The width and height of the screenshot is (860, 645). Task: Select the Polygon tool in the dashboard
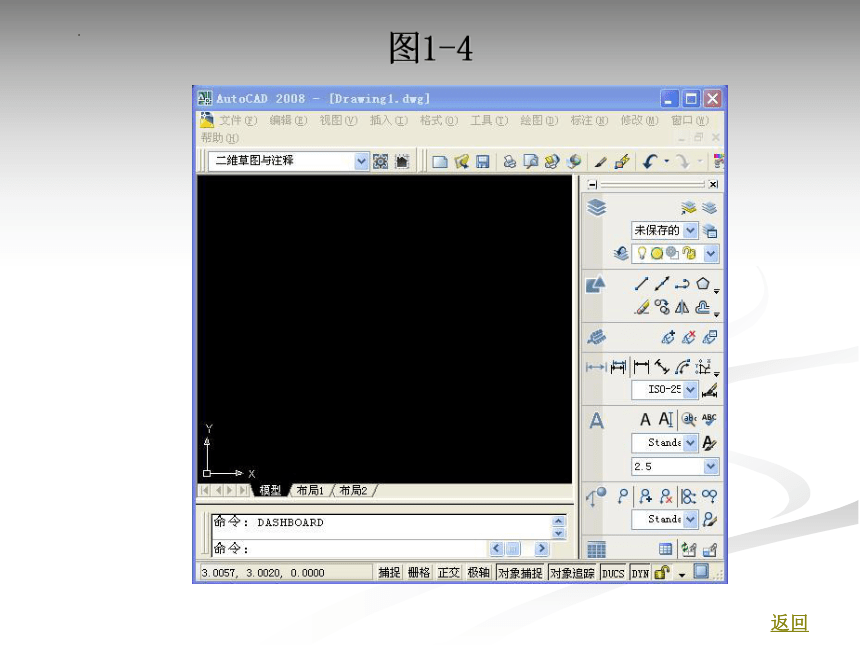click(x=703, y=284)
